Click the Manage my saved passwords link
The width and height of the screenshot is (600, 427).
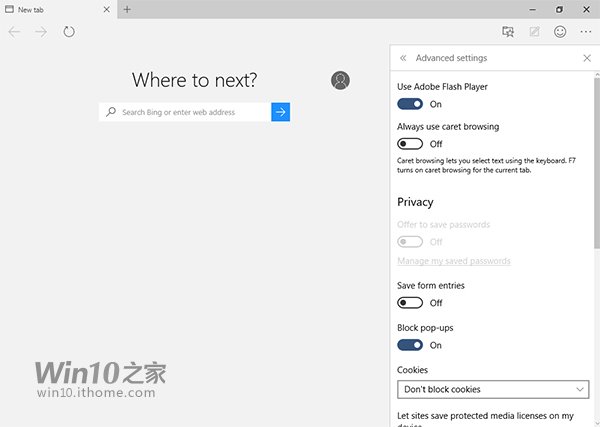pyautogui.click(x=454, y=261)
